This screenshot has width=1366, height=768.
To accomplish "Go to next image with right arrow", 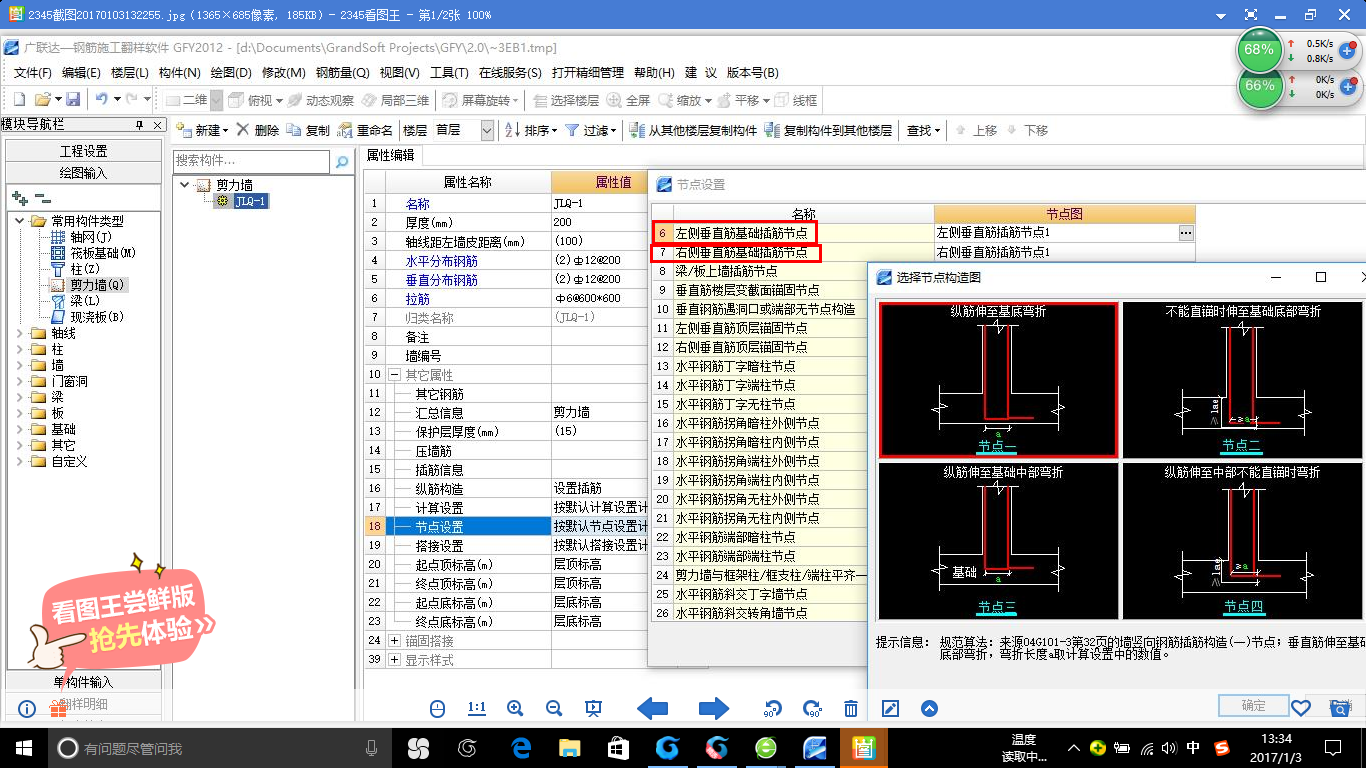I will coord(714,709).
